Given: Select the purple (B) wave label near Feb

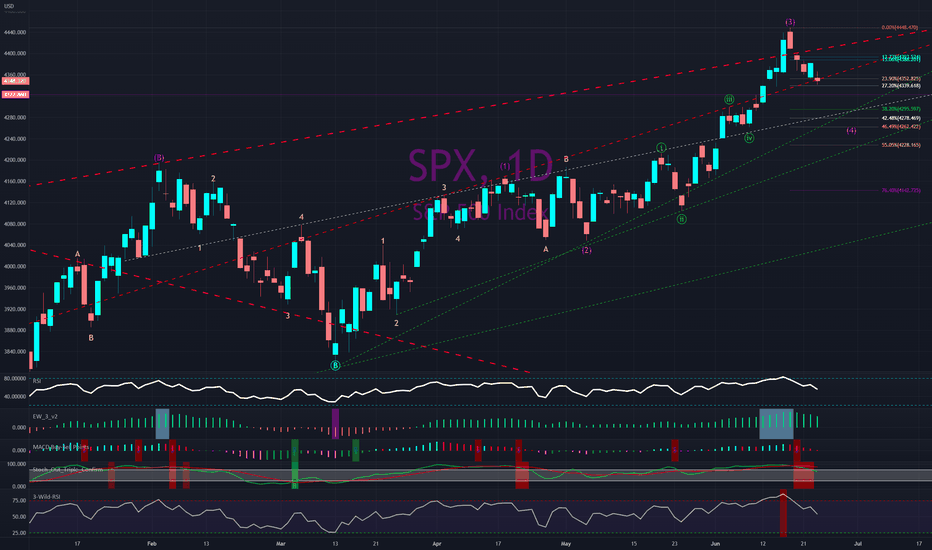Looking at the screenshot, I should point(159,158).
